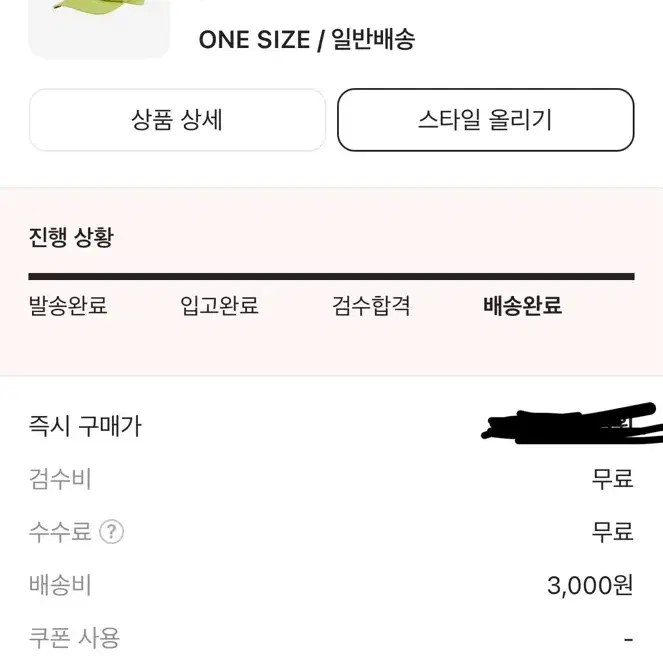Click the 3,000원 shipping fee amount
663x663 pixels.
[590, 585]
